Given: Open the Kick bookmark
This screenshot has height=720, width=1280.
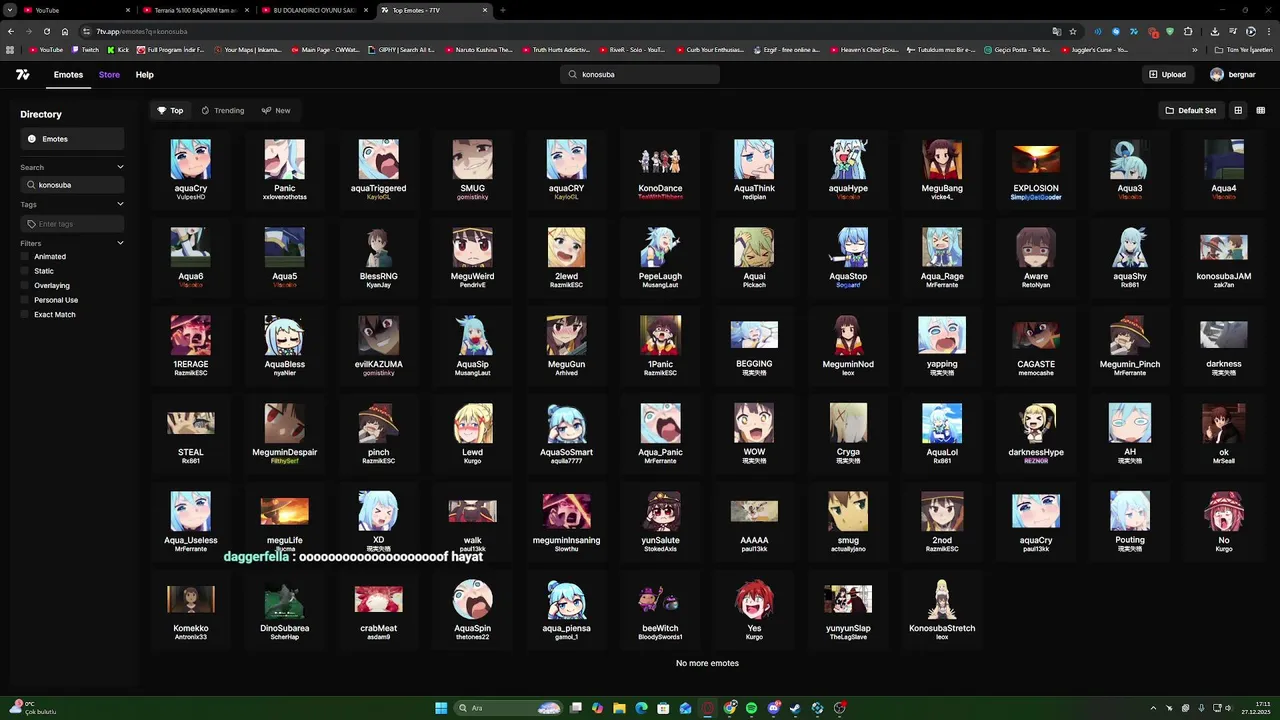Looking at the screenshot, I should [x=118, y=49].
